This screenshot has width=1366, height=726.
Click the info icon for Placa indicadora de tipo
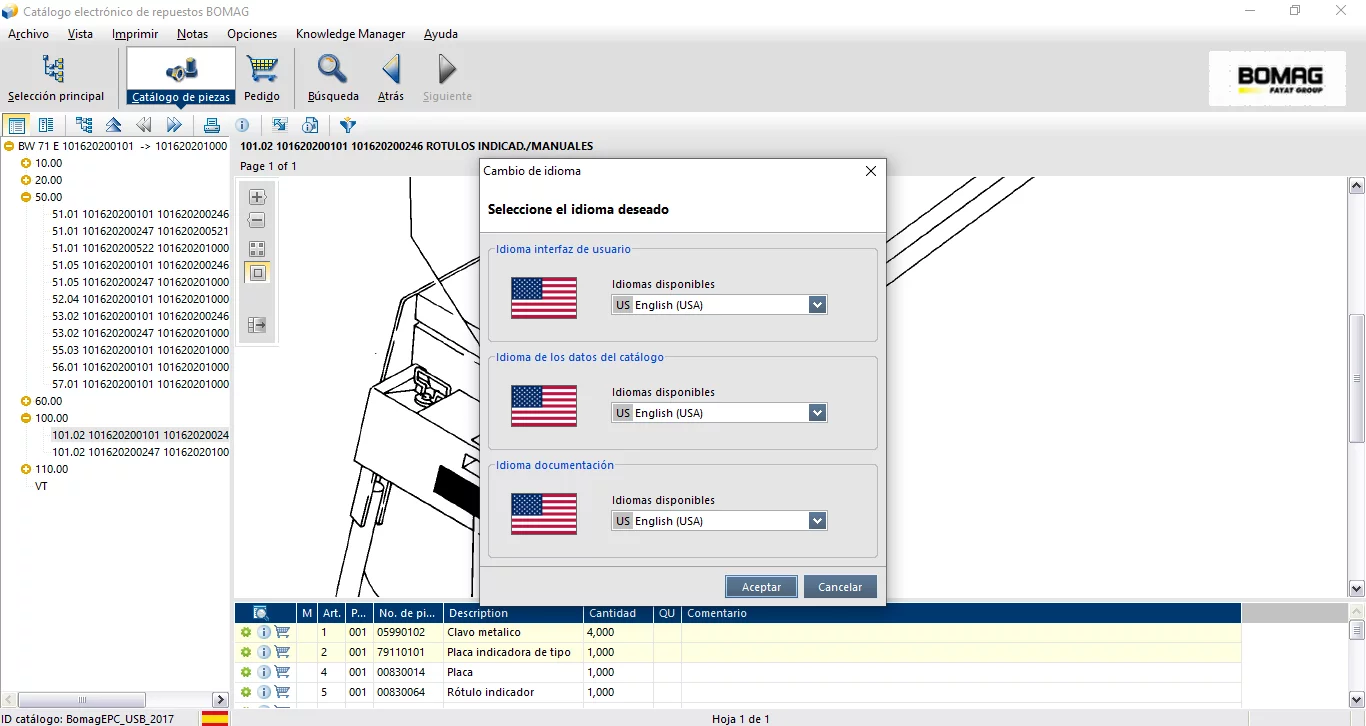(x=264, y=652)
